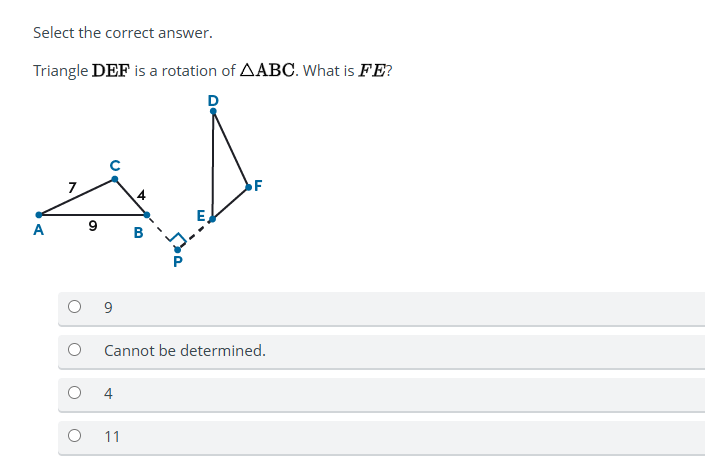Pick the radio button for answer 4

pos(75,393)
